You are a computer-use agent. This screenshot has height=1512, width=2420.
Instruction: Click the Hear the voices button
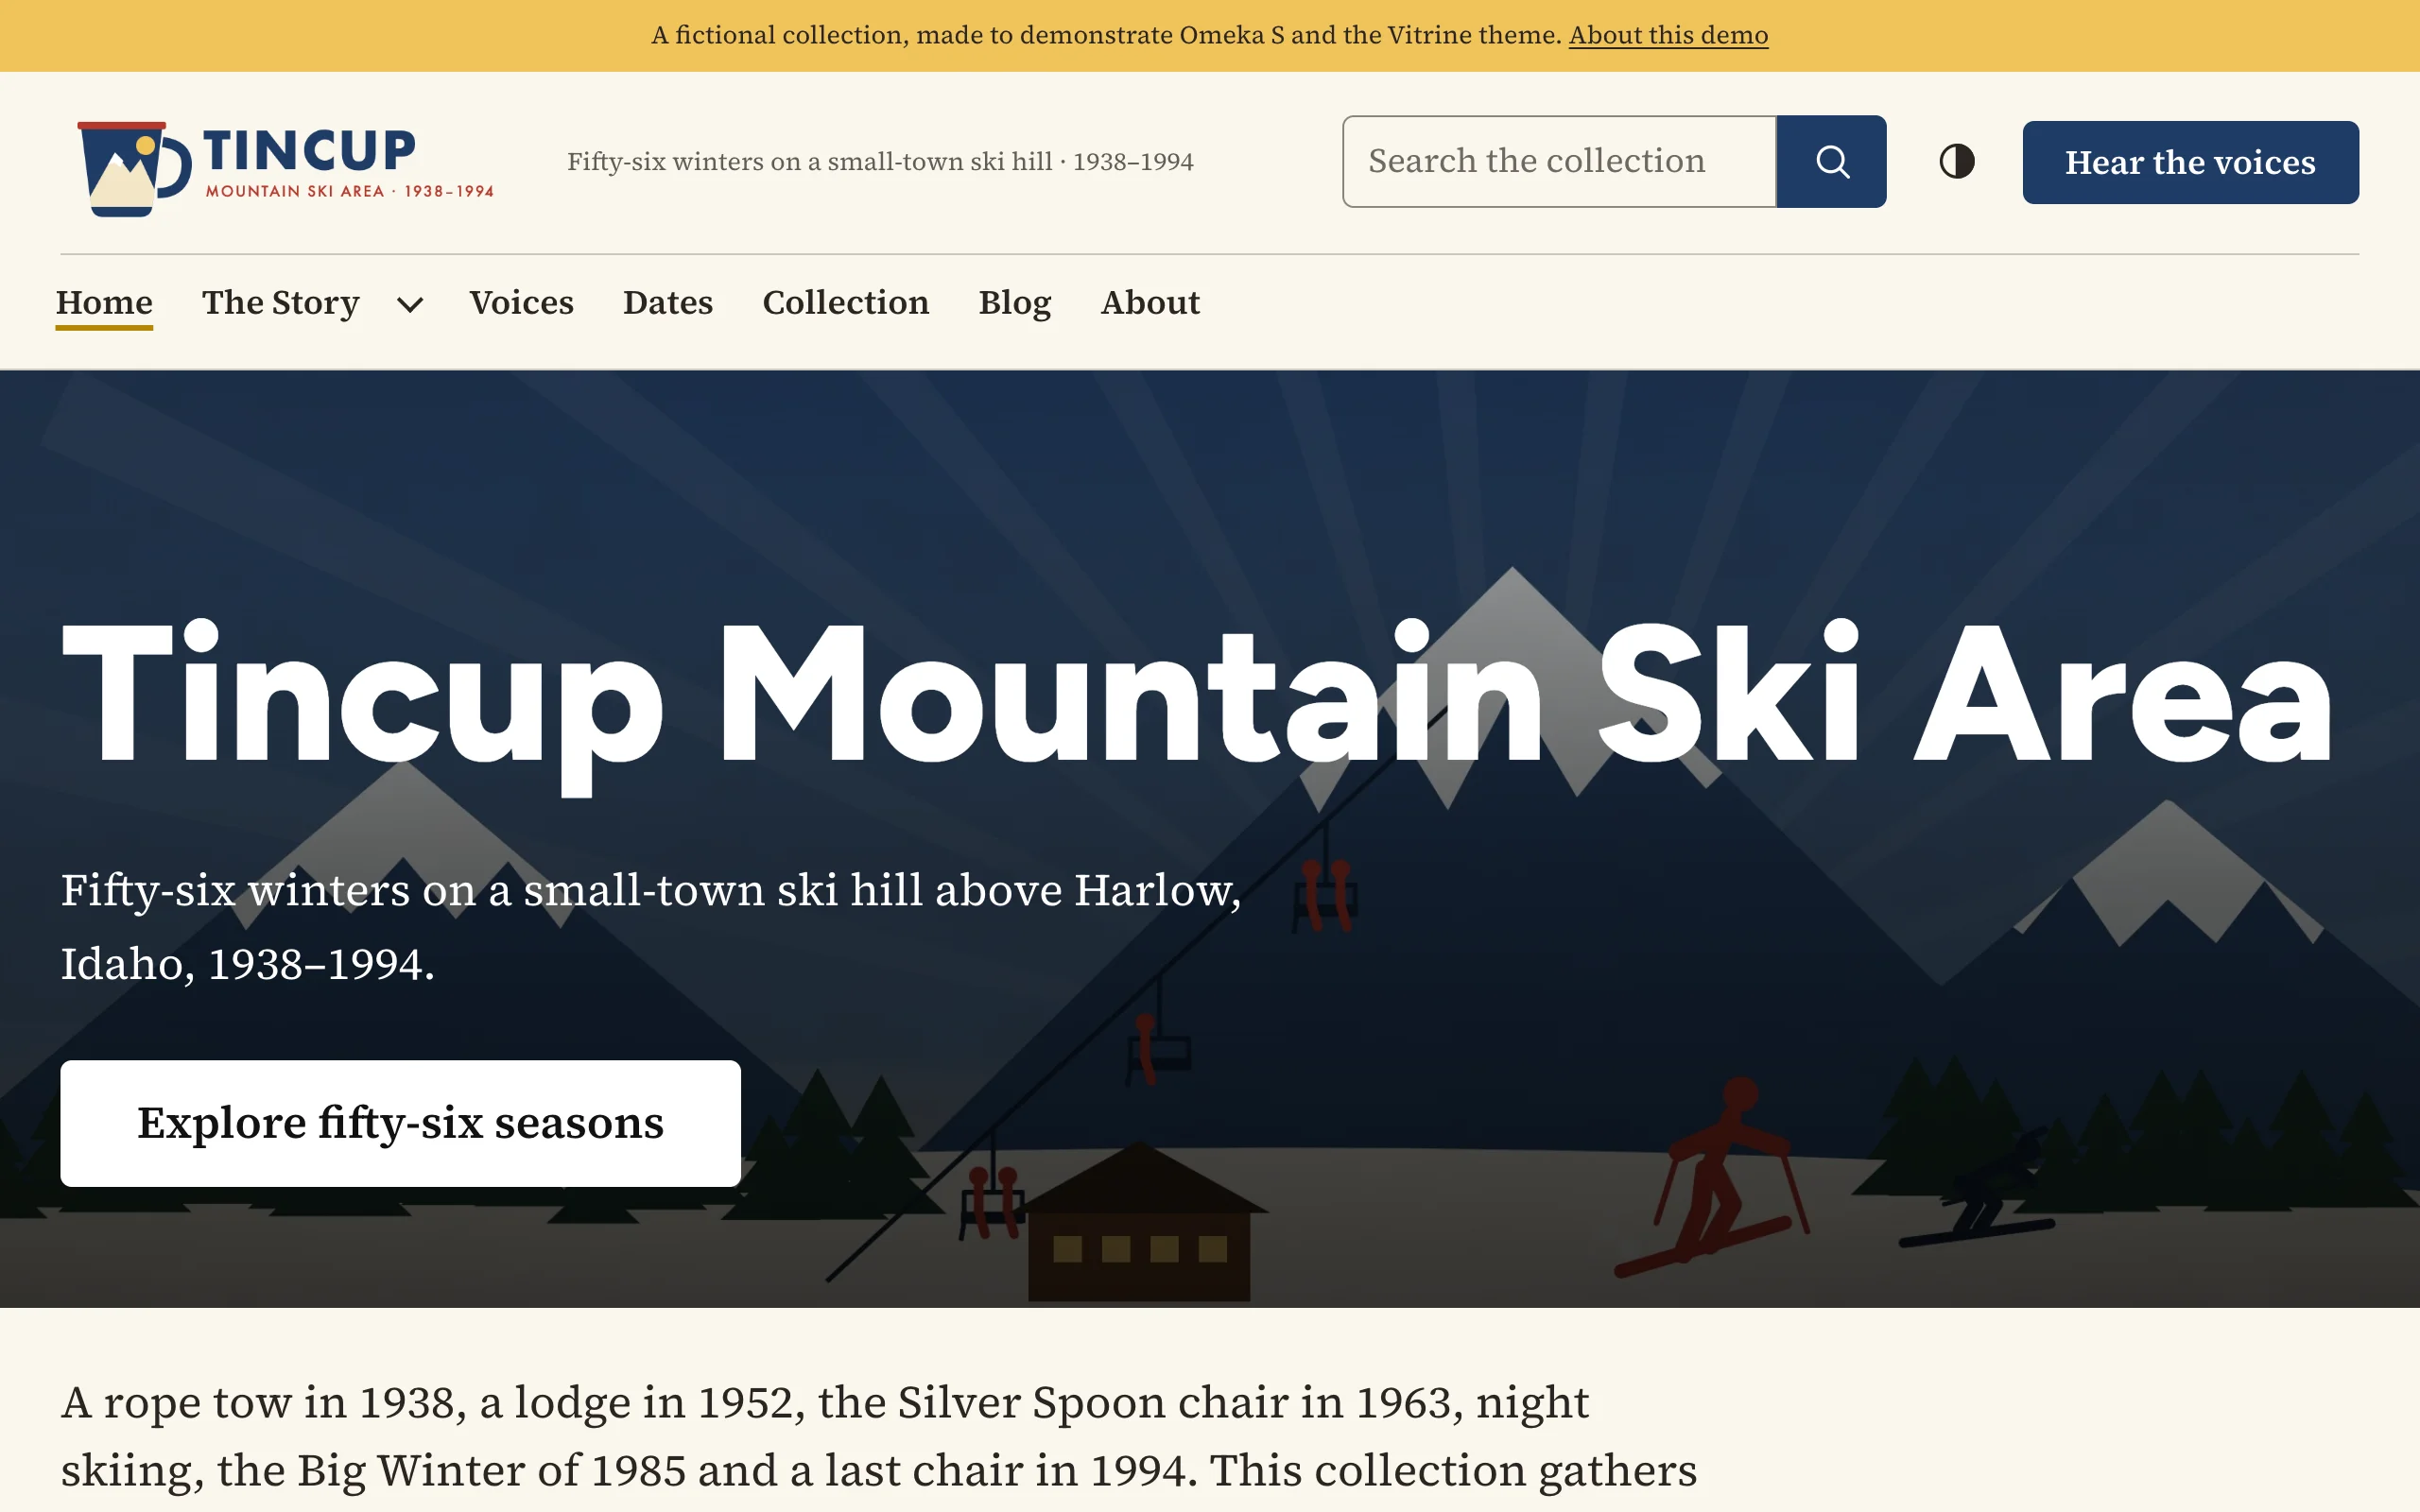pyautogui.click(x=2190, y=162)
